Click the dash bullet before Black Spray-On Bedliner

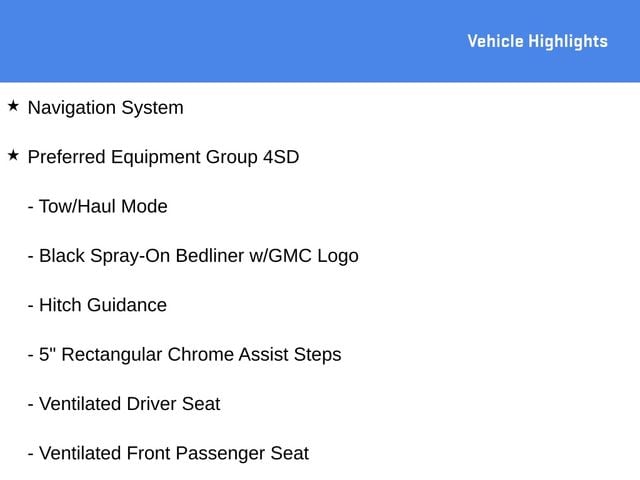point(31,257)
